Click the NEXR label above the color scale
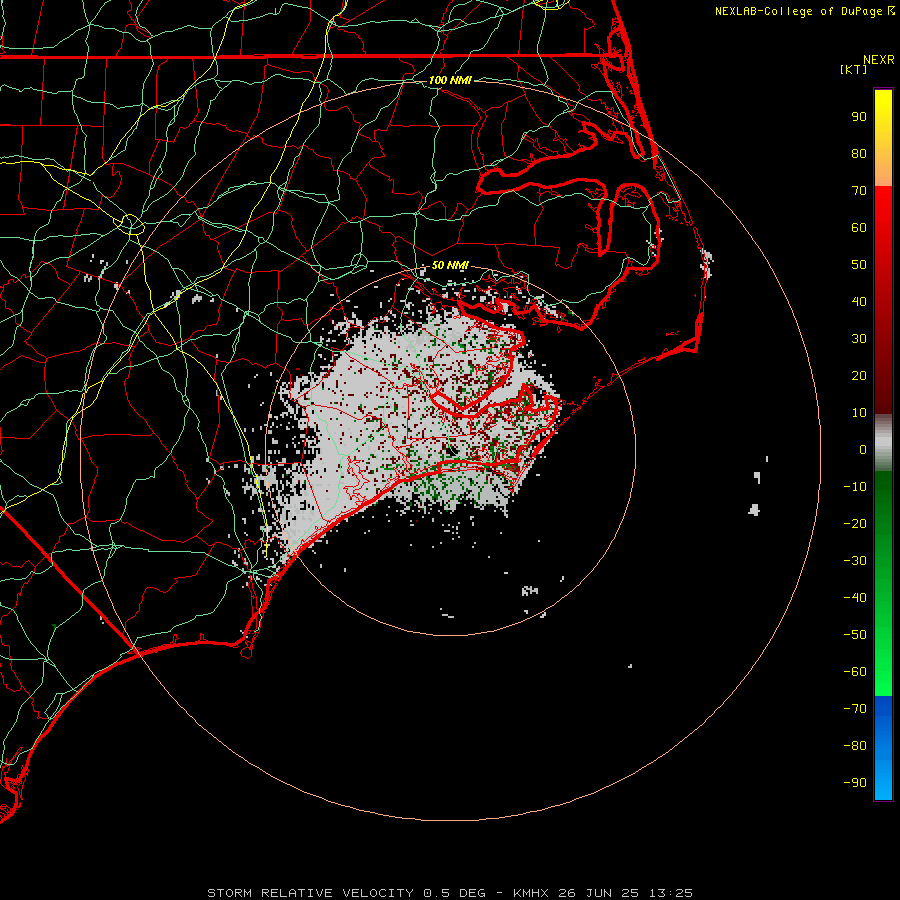Screen dimensions: 900x900 (879, 60)
